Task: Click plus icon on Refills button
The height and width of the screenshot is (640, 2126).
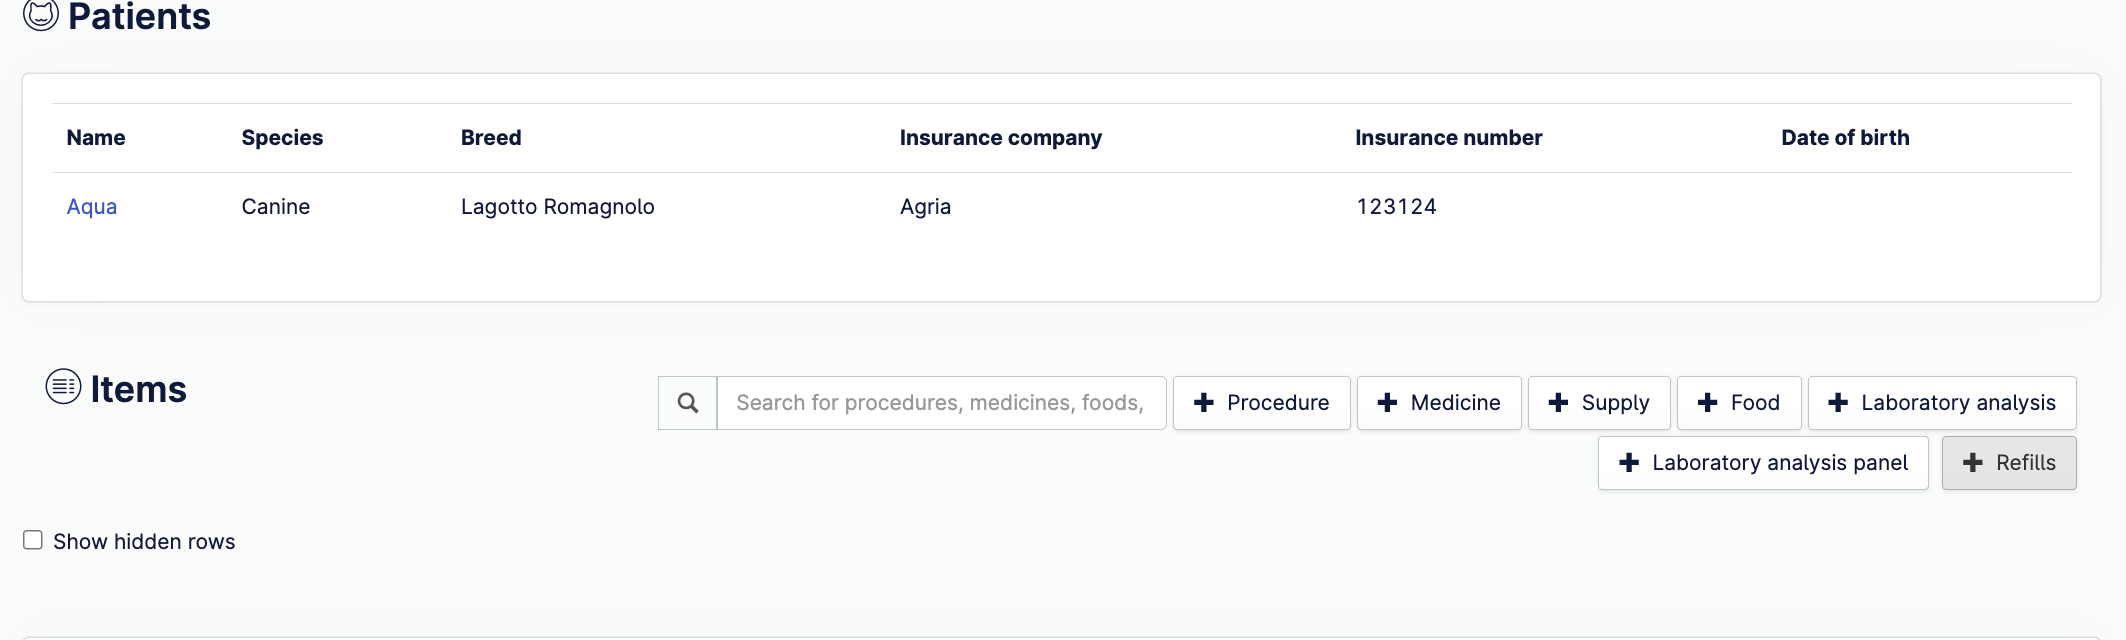Action: (x=1972, y=463)
